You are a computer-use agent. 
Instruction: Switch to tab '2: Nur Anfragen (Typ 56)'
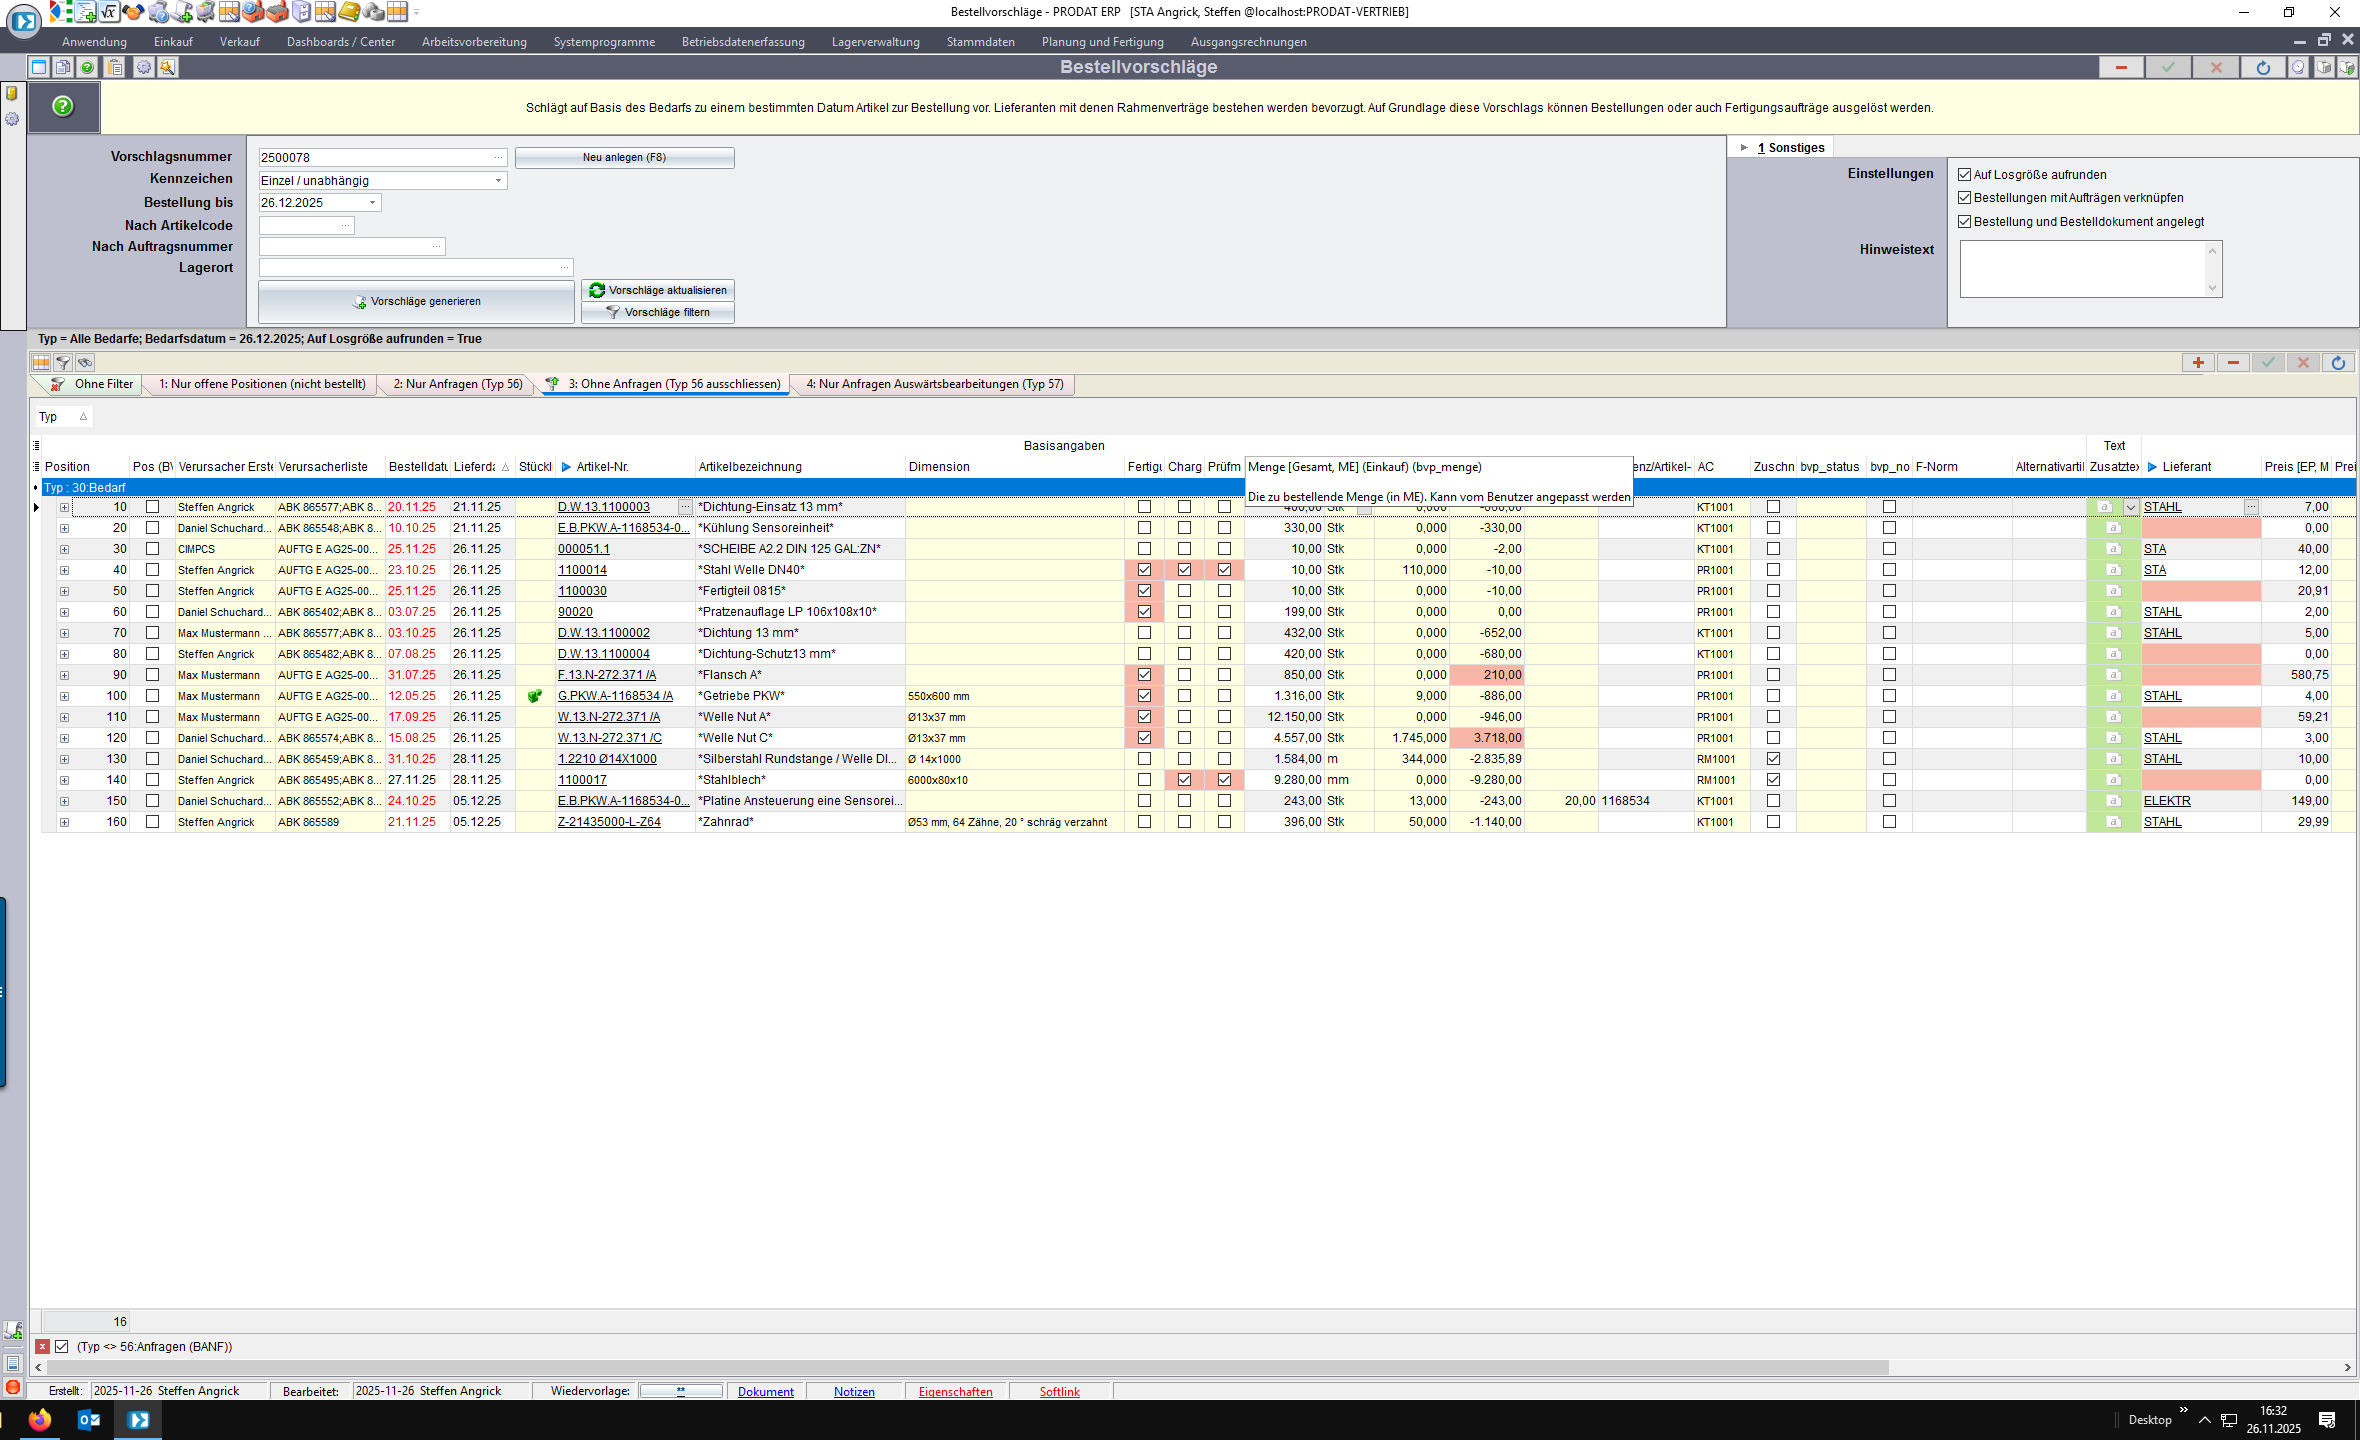click(458, 384)
